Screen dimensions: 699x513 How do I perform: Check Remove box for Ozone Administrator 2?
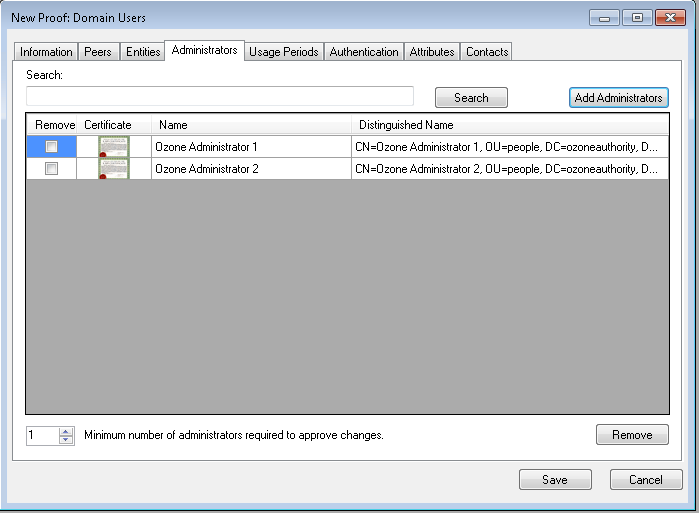point(51,168)
